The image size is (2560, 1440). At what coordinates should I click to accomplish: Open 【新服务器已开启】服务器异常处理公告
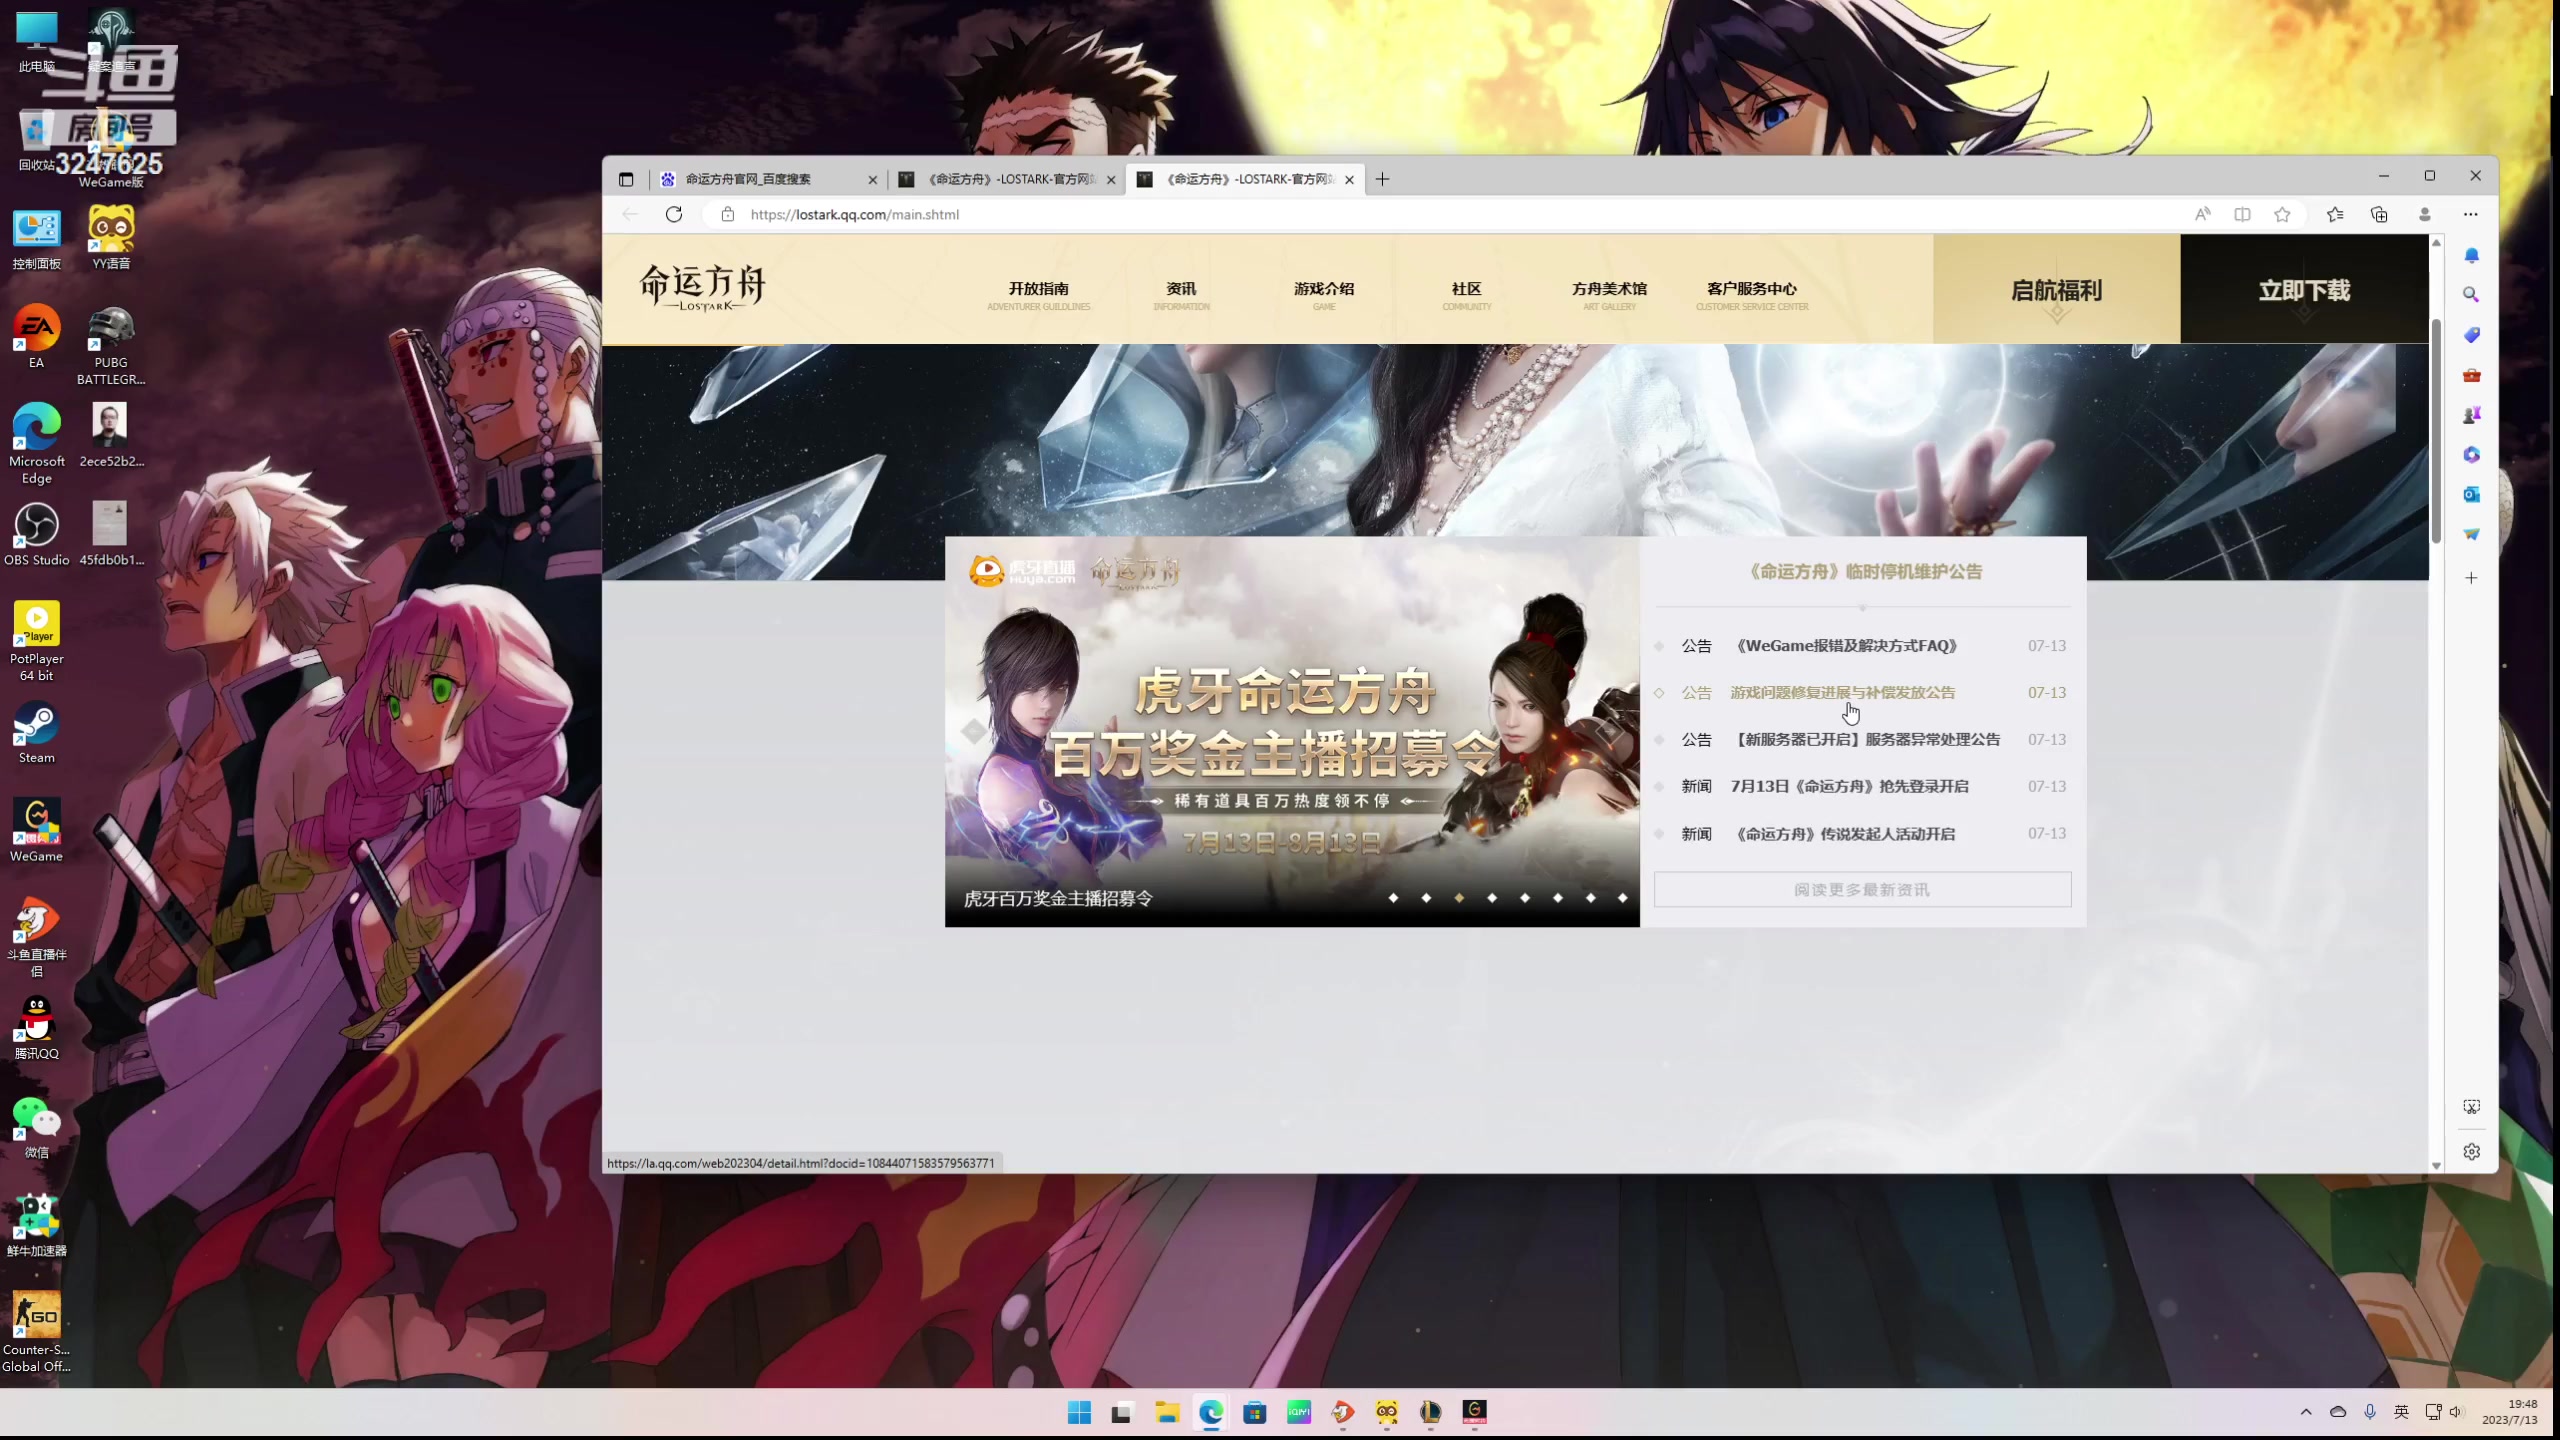[1866, 740]
